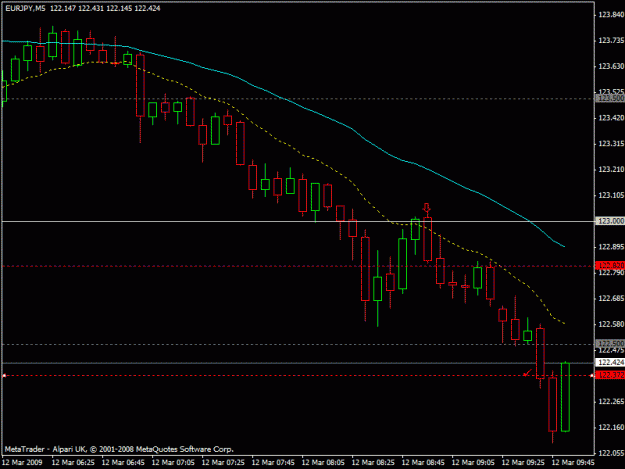
Task: Click the grey 123.500 level price tag
Action: [x=610, y=98]
